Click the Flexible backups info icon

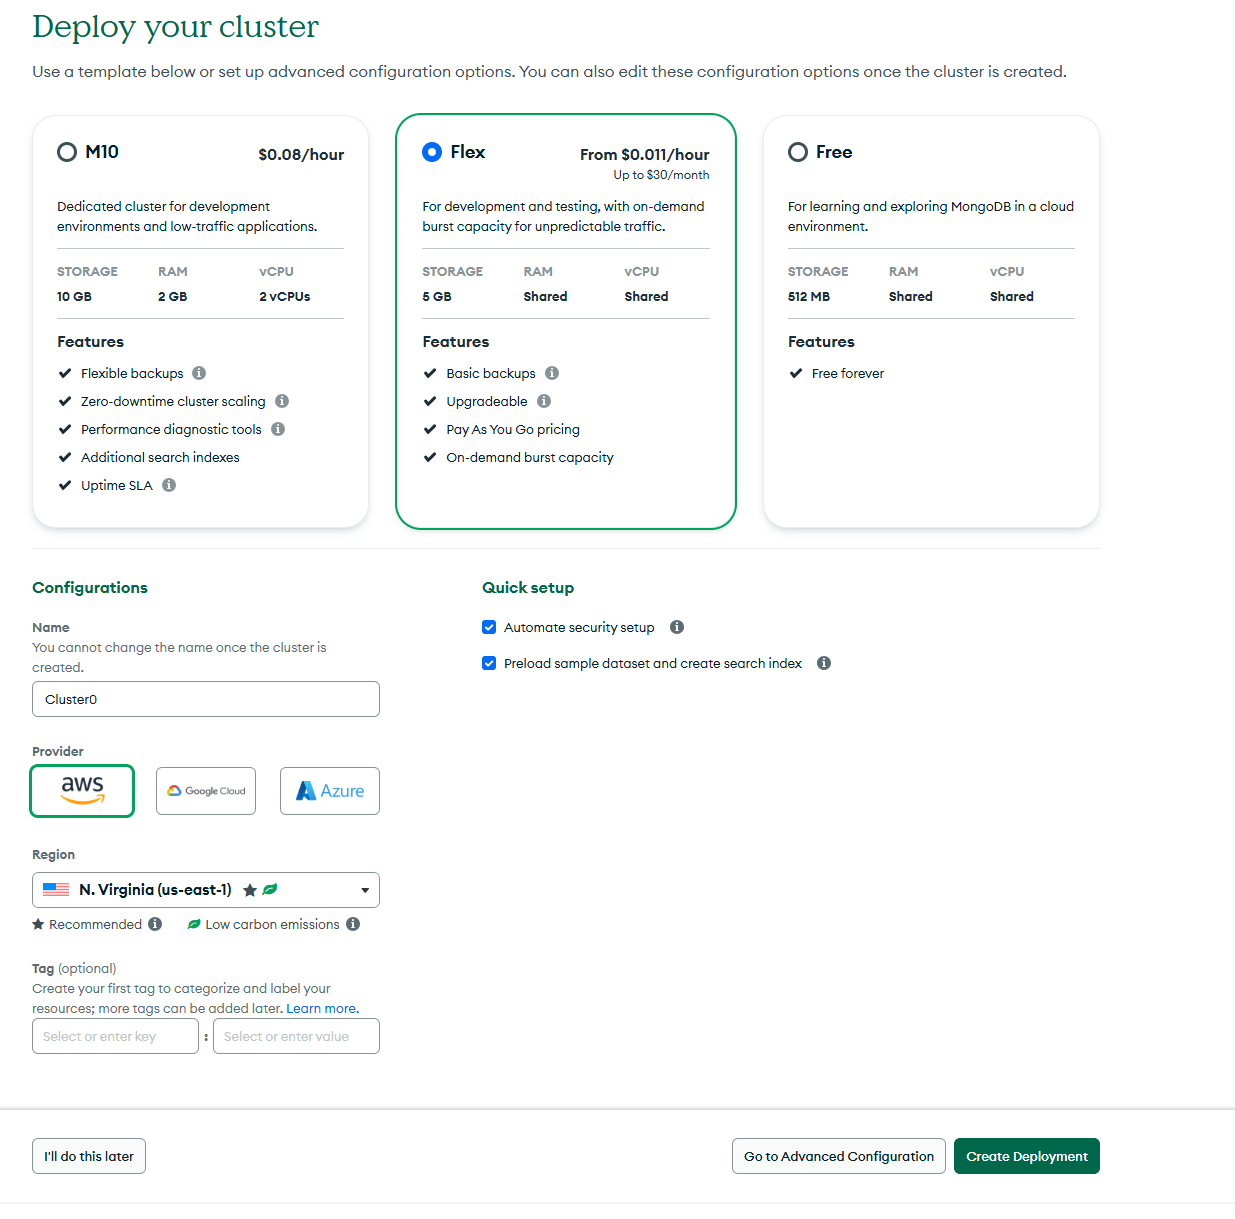[199, 373]
